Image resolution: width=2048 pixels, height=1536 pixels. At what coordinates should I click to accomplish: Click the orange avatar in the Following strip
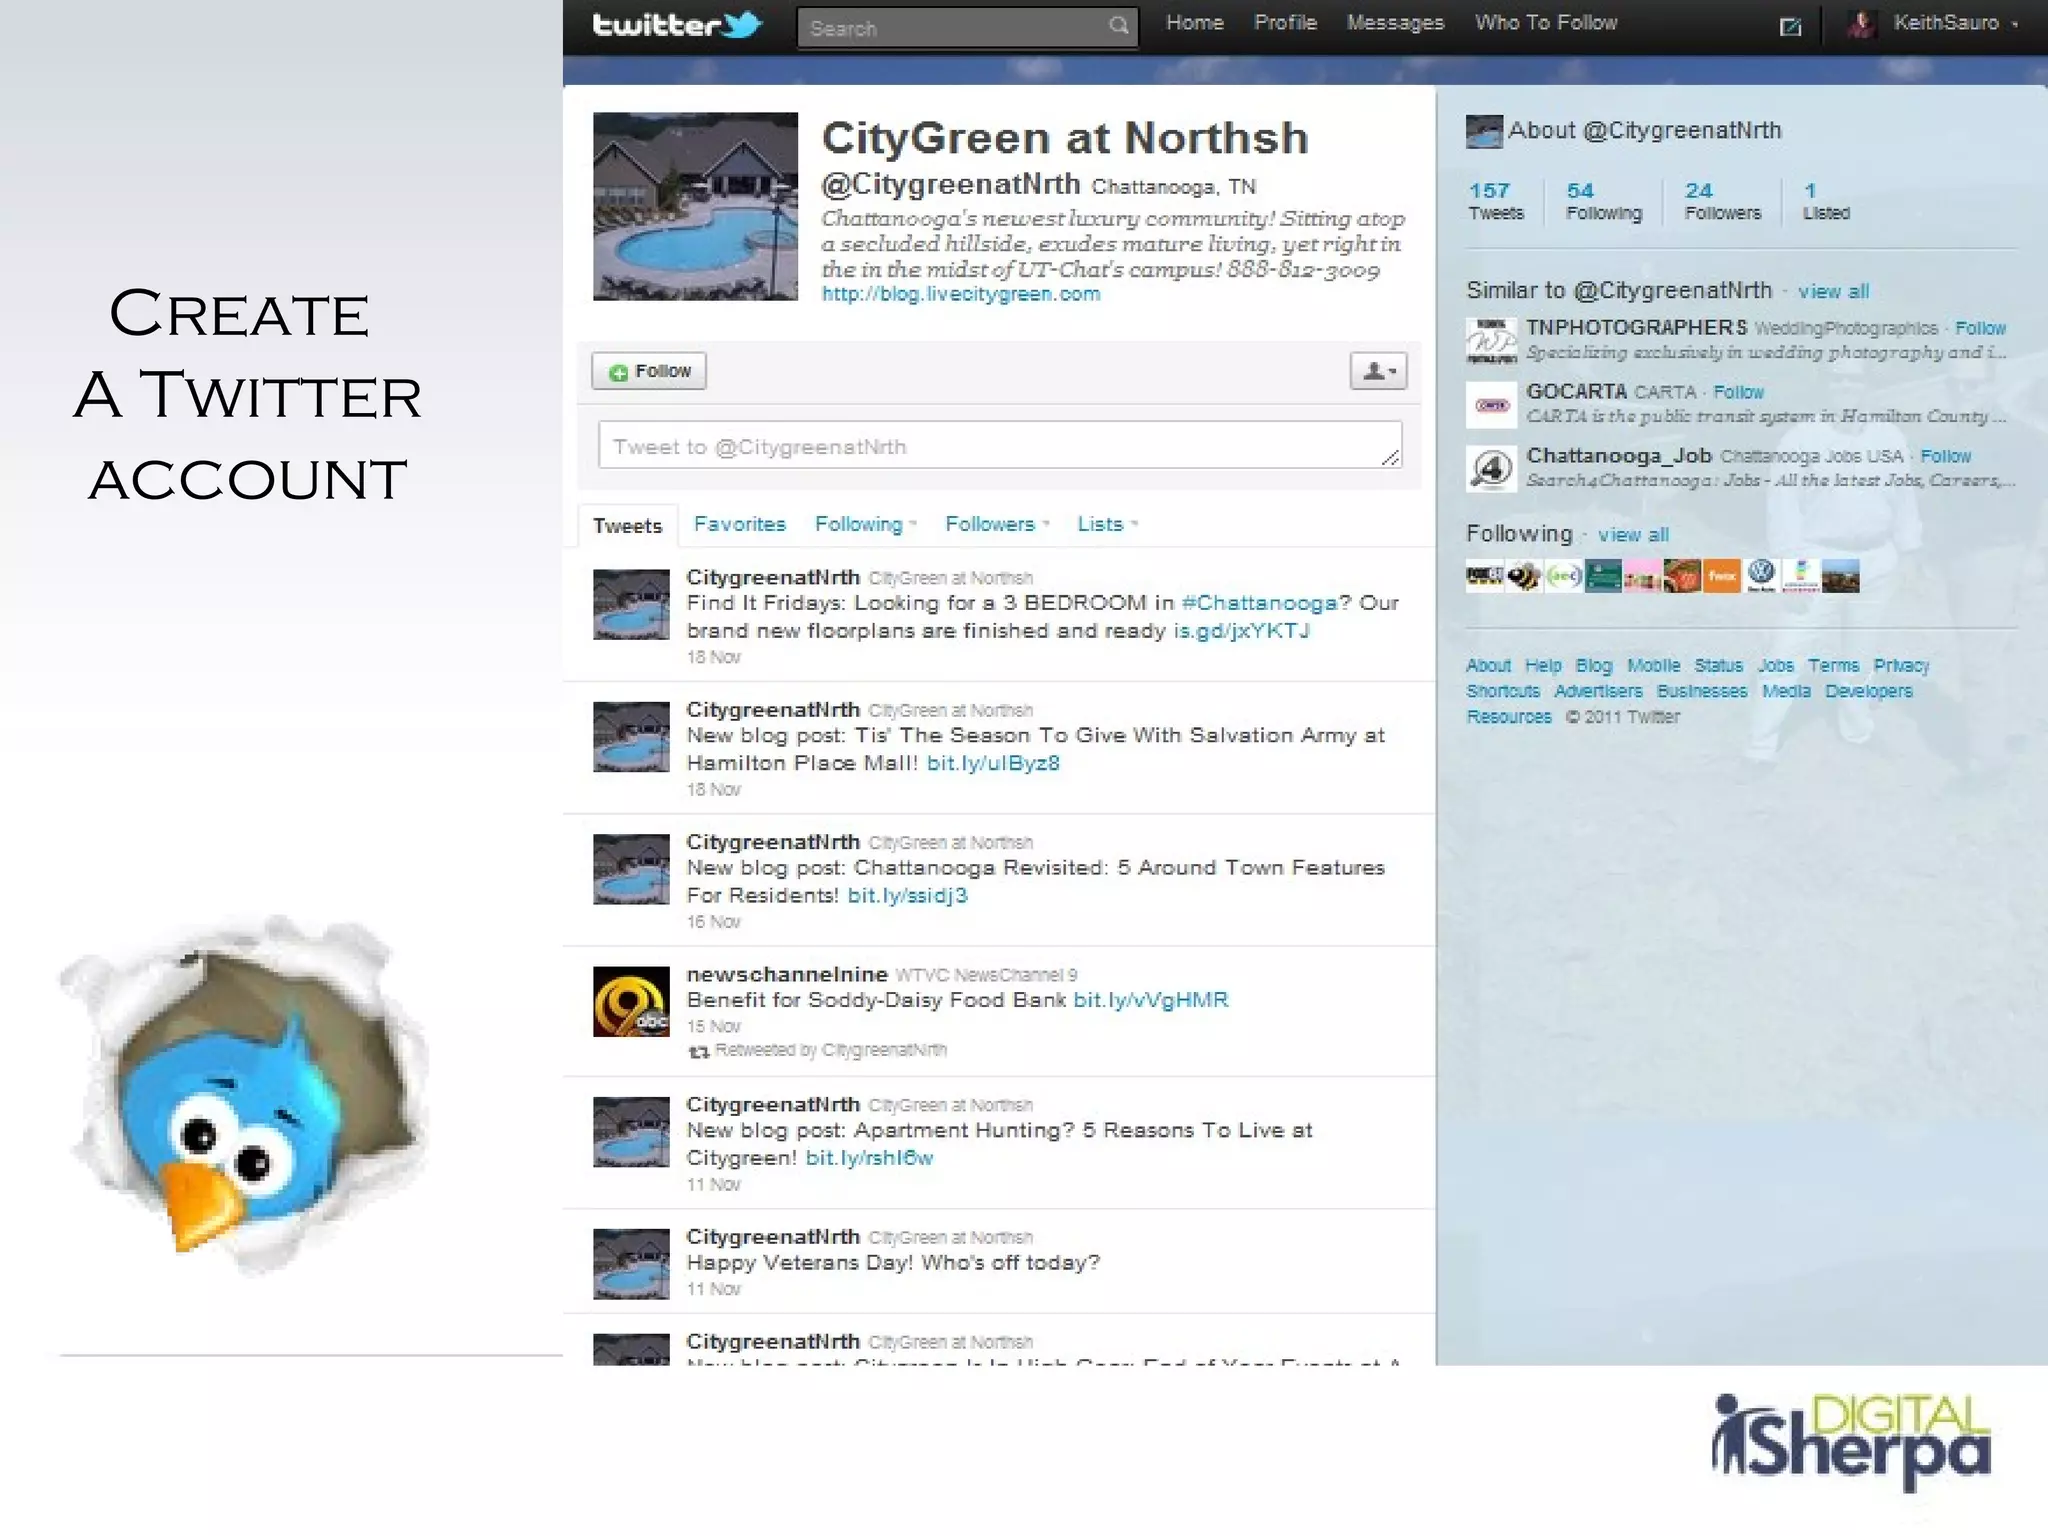tap(1722, 576)
